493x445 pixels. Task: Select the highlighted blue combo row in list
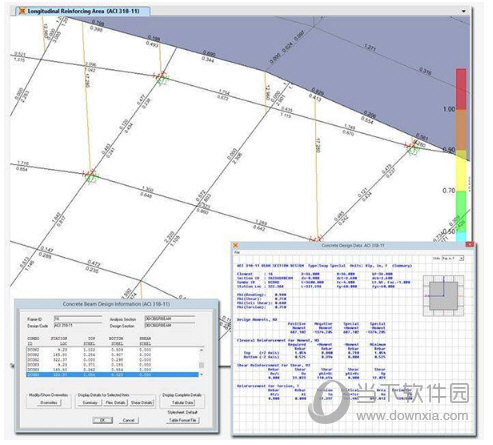pyautogui.click(x=112, y=375)
